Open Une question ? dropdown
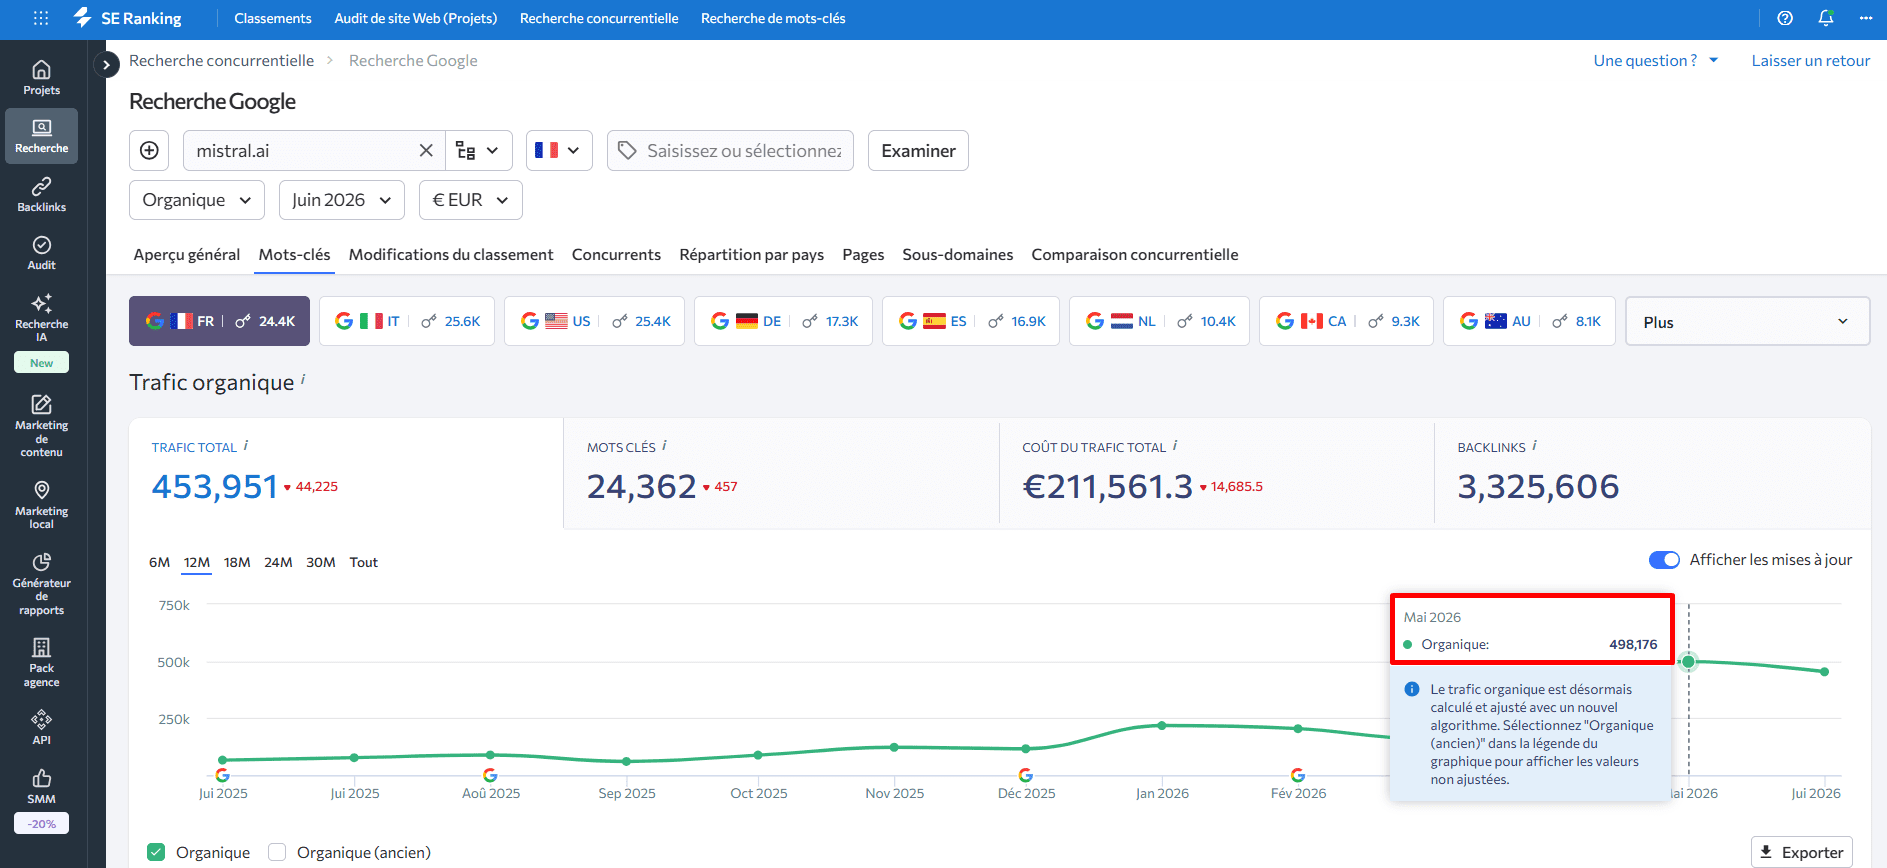The height and width of the screenshot is (868, 1887). pos(1656,60)
